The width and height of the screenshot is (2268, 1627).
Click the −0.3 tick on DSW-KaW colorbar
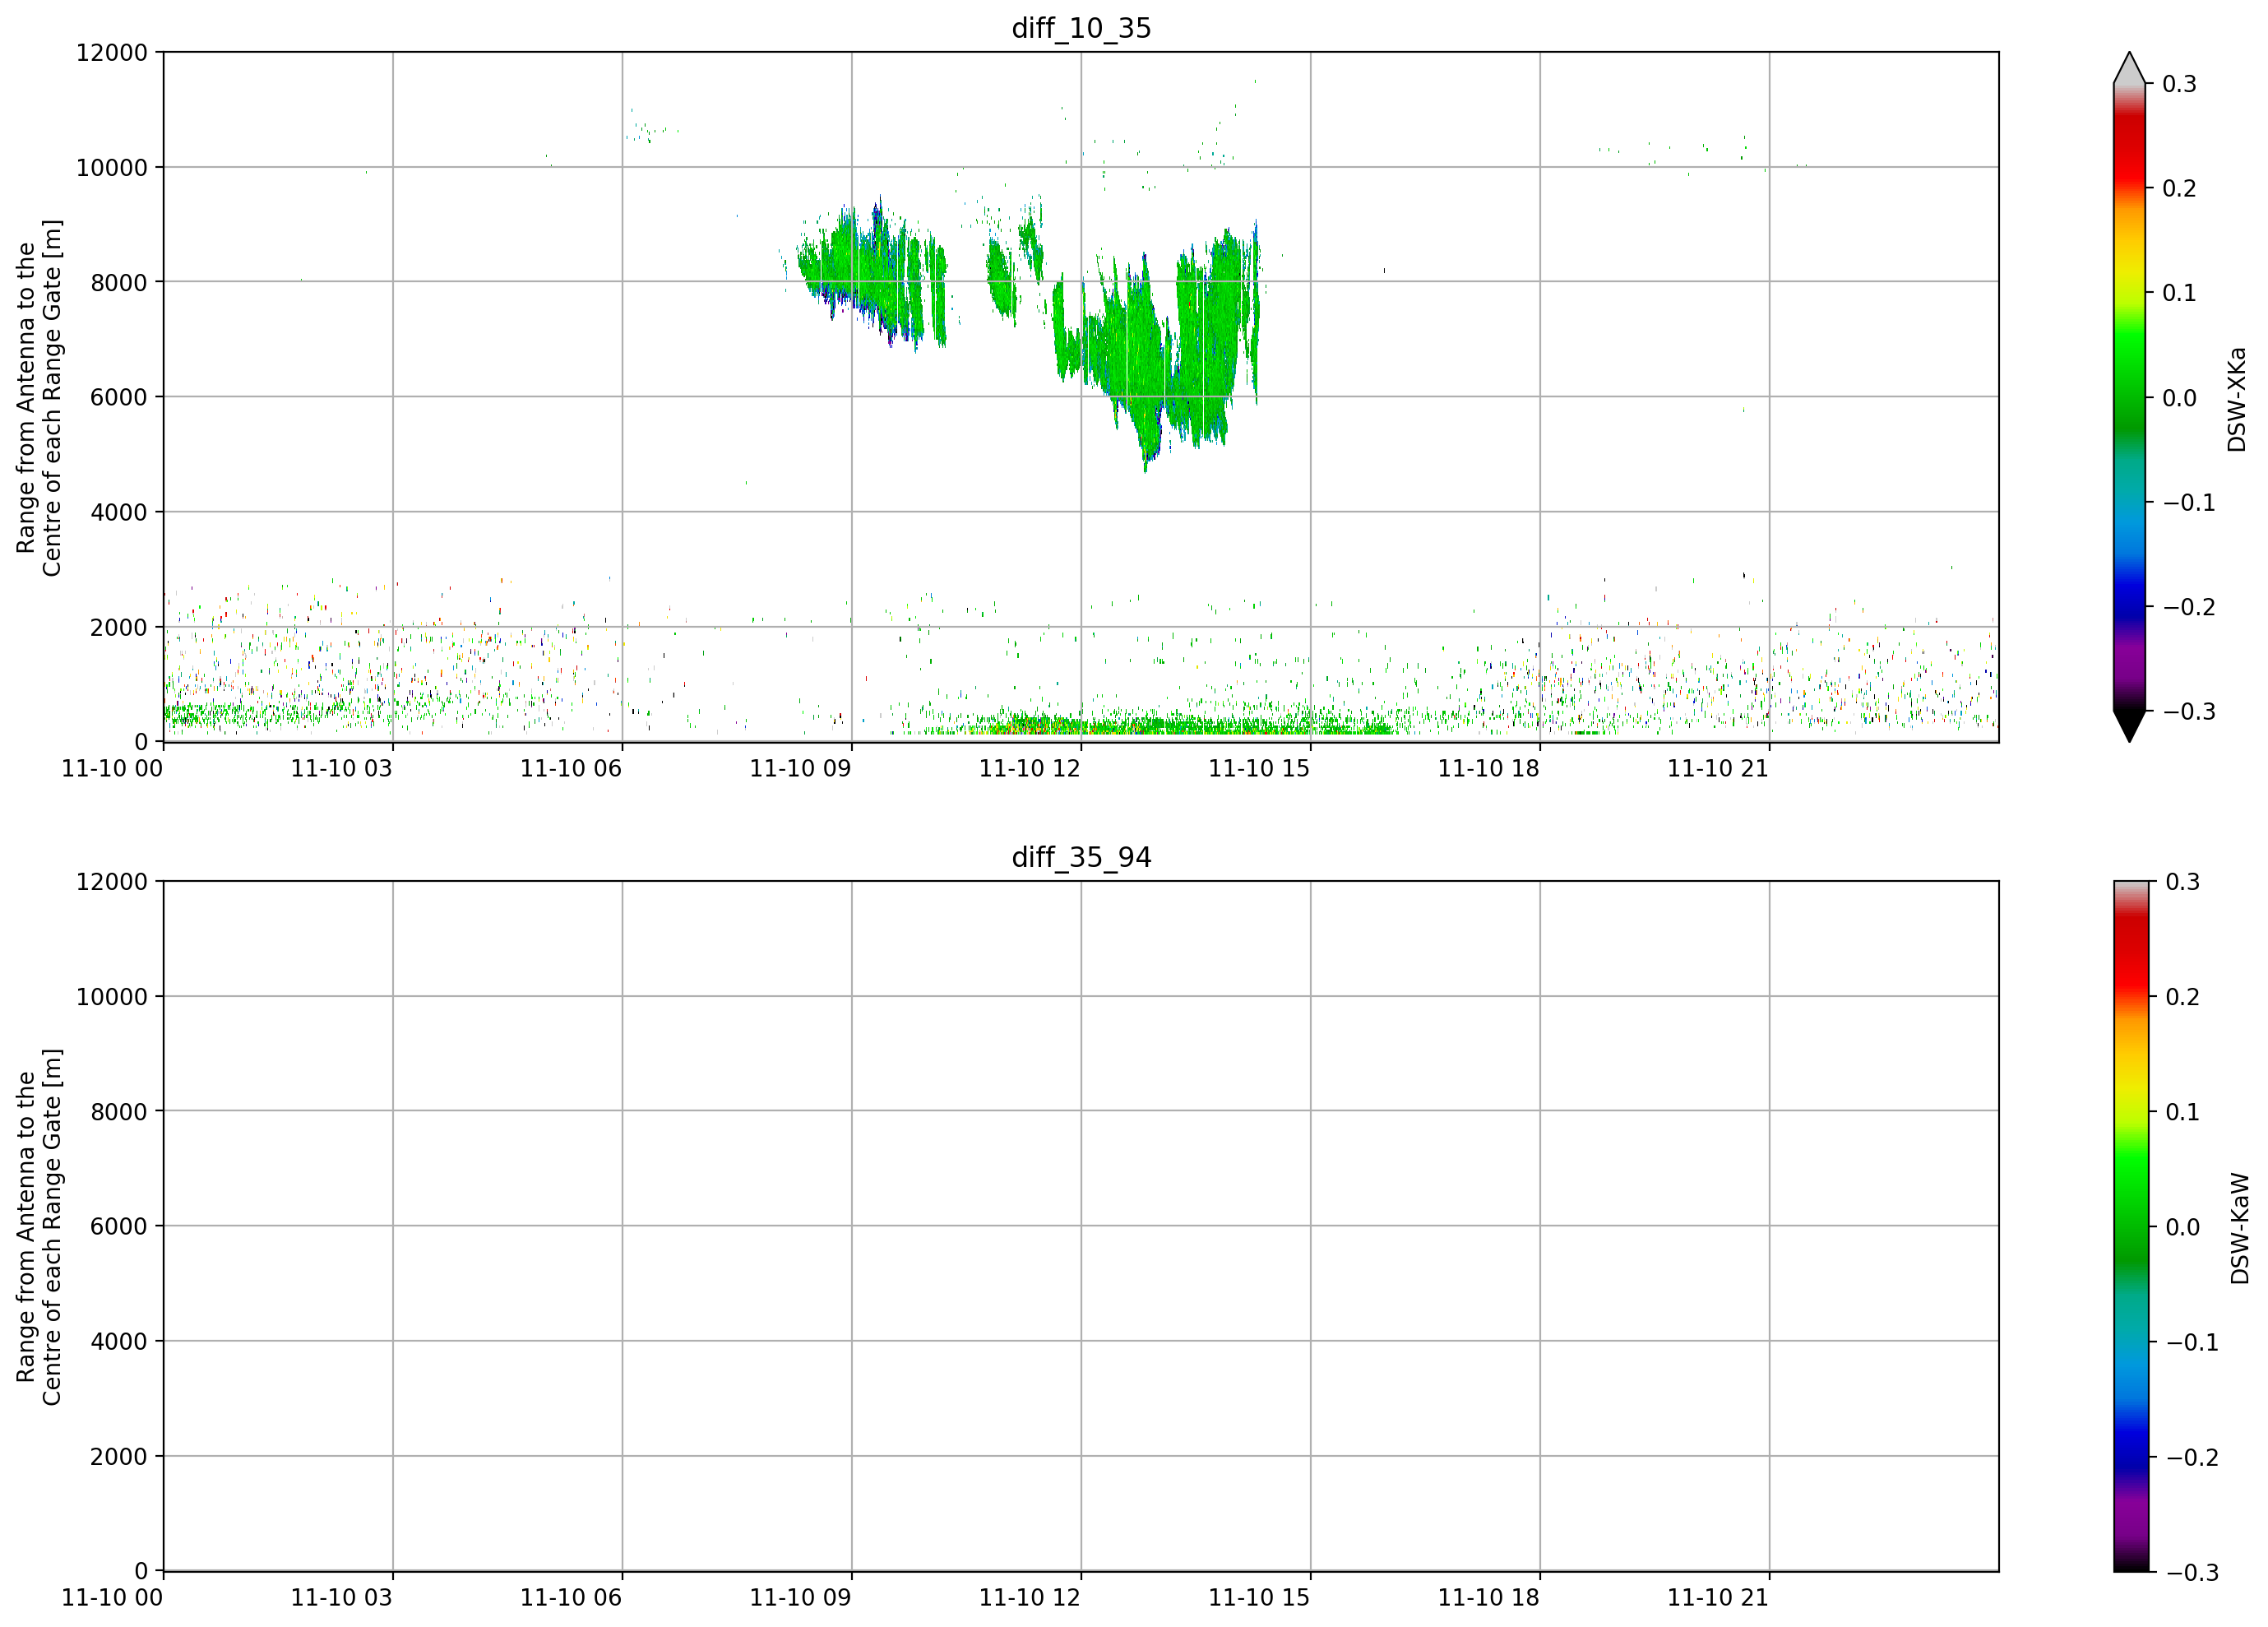pyautogui.click(x=2192, y=1572)
